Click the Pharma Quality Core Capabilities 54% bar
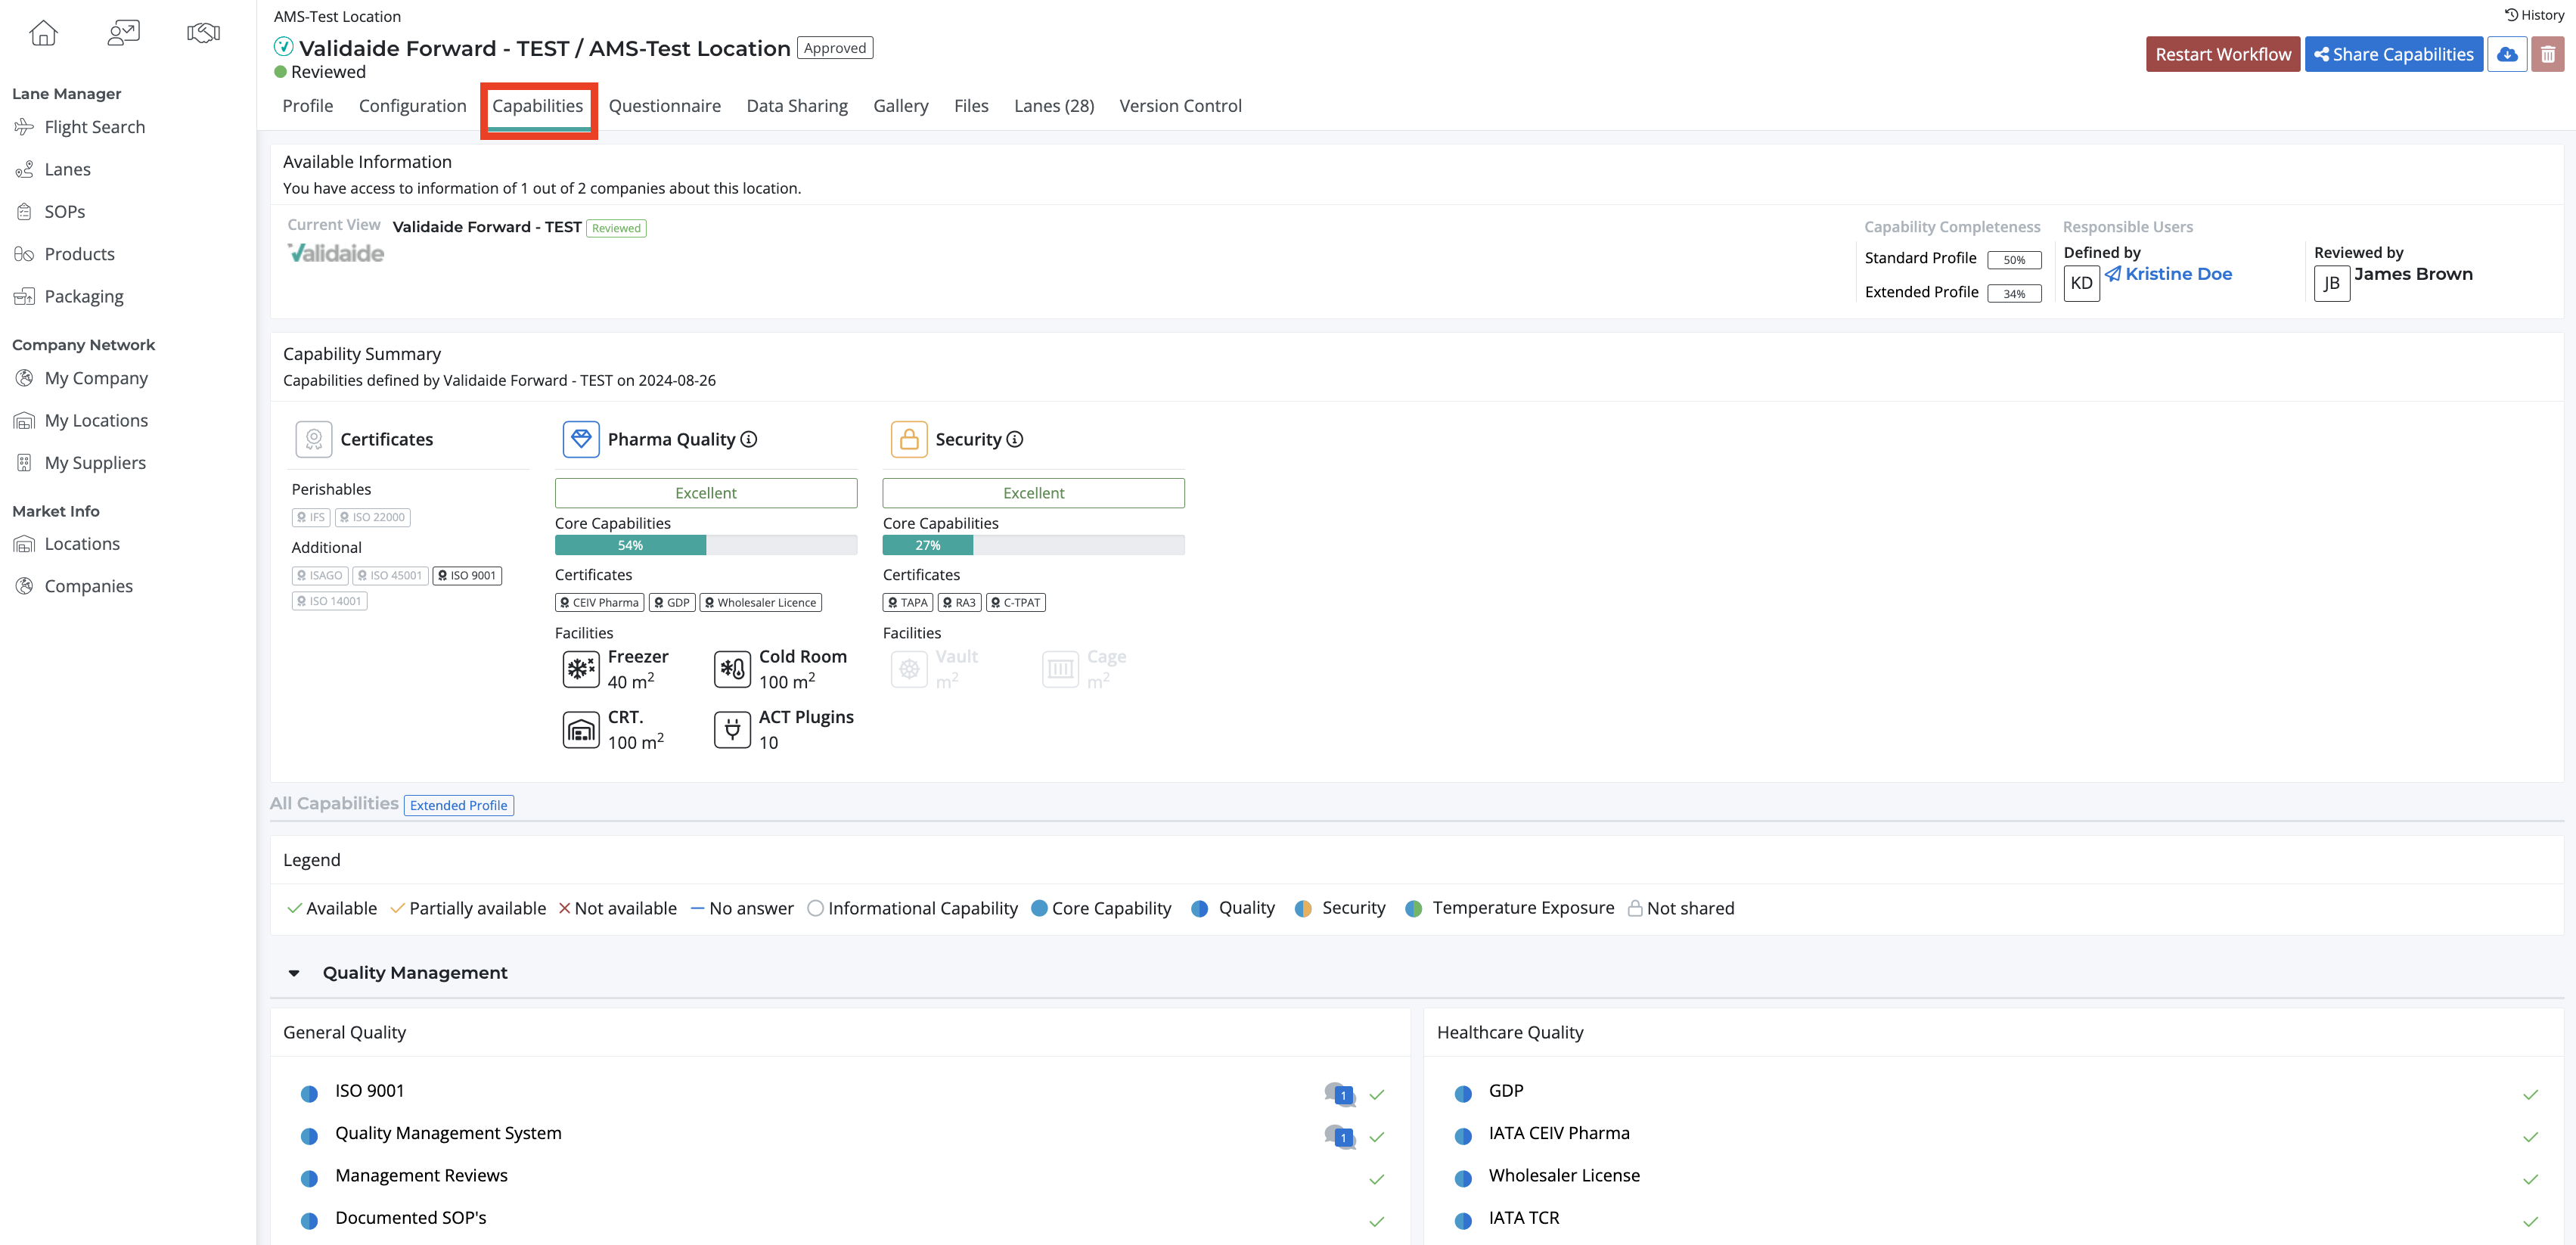 (706, 545)
